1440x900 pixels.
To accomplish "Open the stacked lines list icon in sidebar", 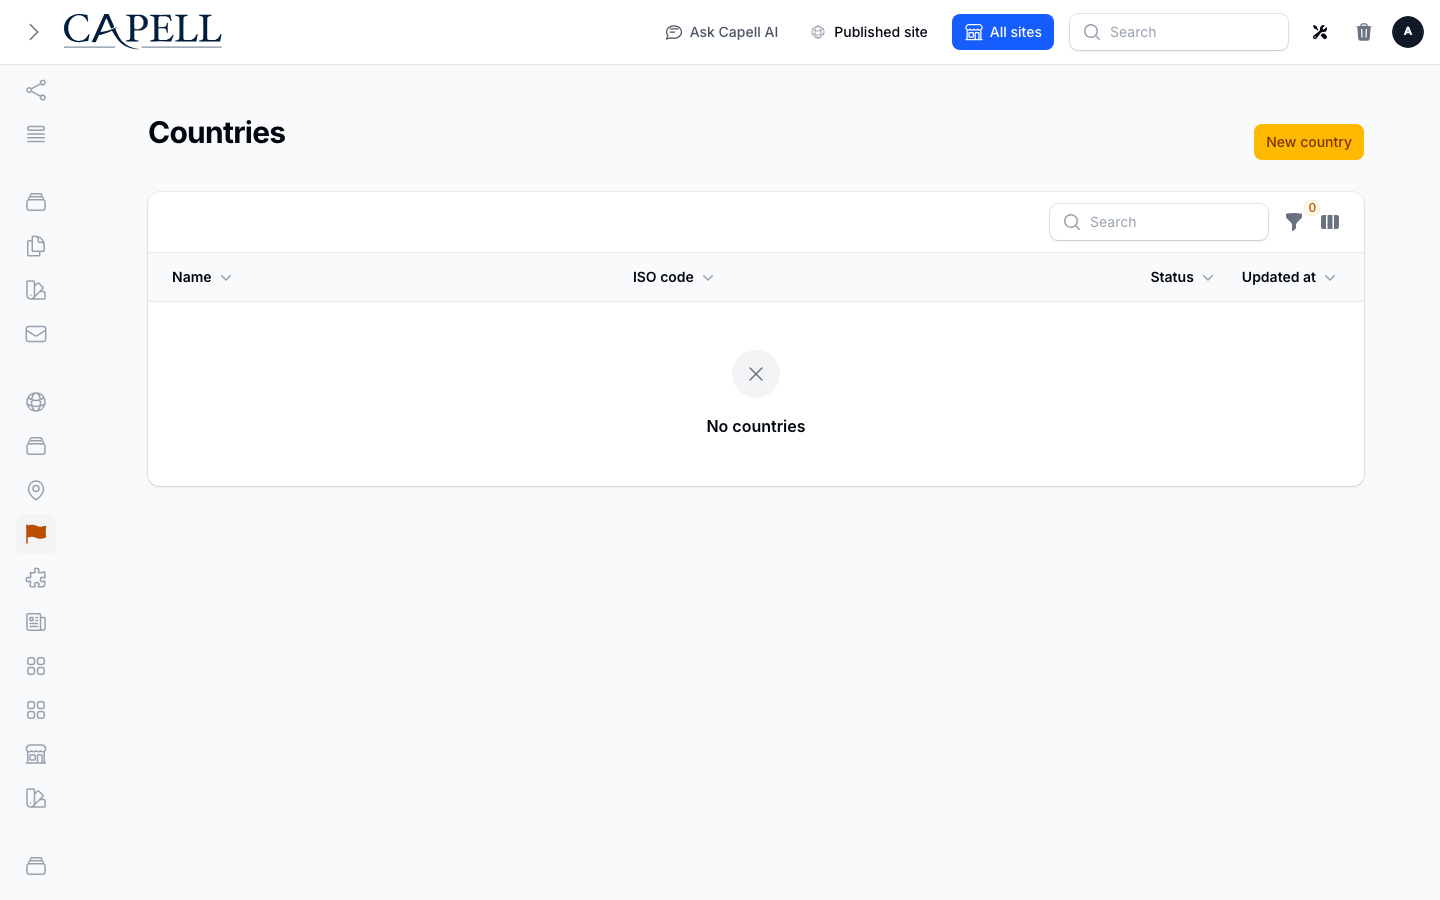I will click(36, 134).
